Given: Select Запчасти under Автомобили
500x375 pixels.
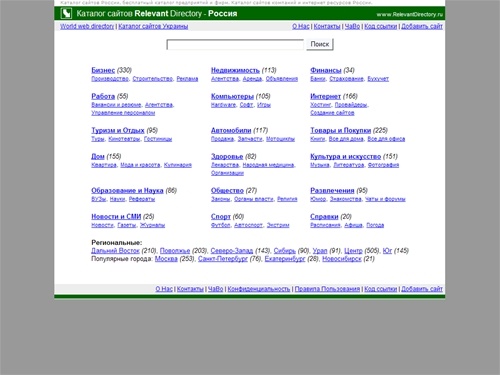Looking at the screenshot, I should (250, 139).
